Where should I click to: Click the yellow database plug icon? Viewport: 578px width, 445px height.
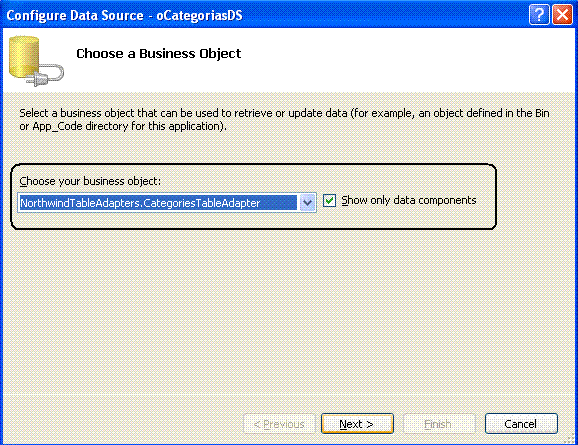pyautogui.click(x=36, y=61)
